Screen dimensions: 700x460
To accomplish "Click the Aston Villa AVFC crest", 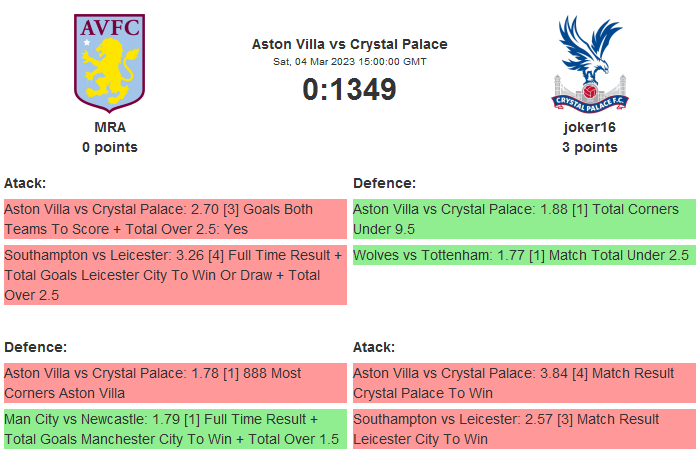I will 110,62.
